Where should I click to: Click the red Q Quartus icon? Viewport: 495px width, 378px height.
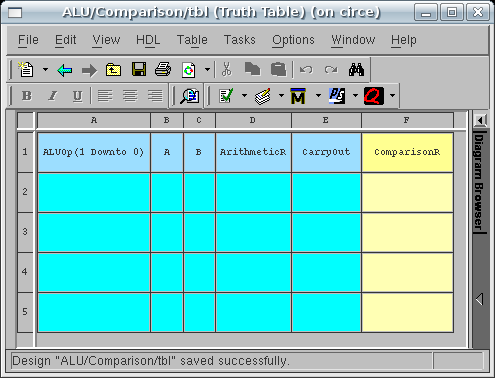click(374, 96)
